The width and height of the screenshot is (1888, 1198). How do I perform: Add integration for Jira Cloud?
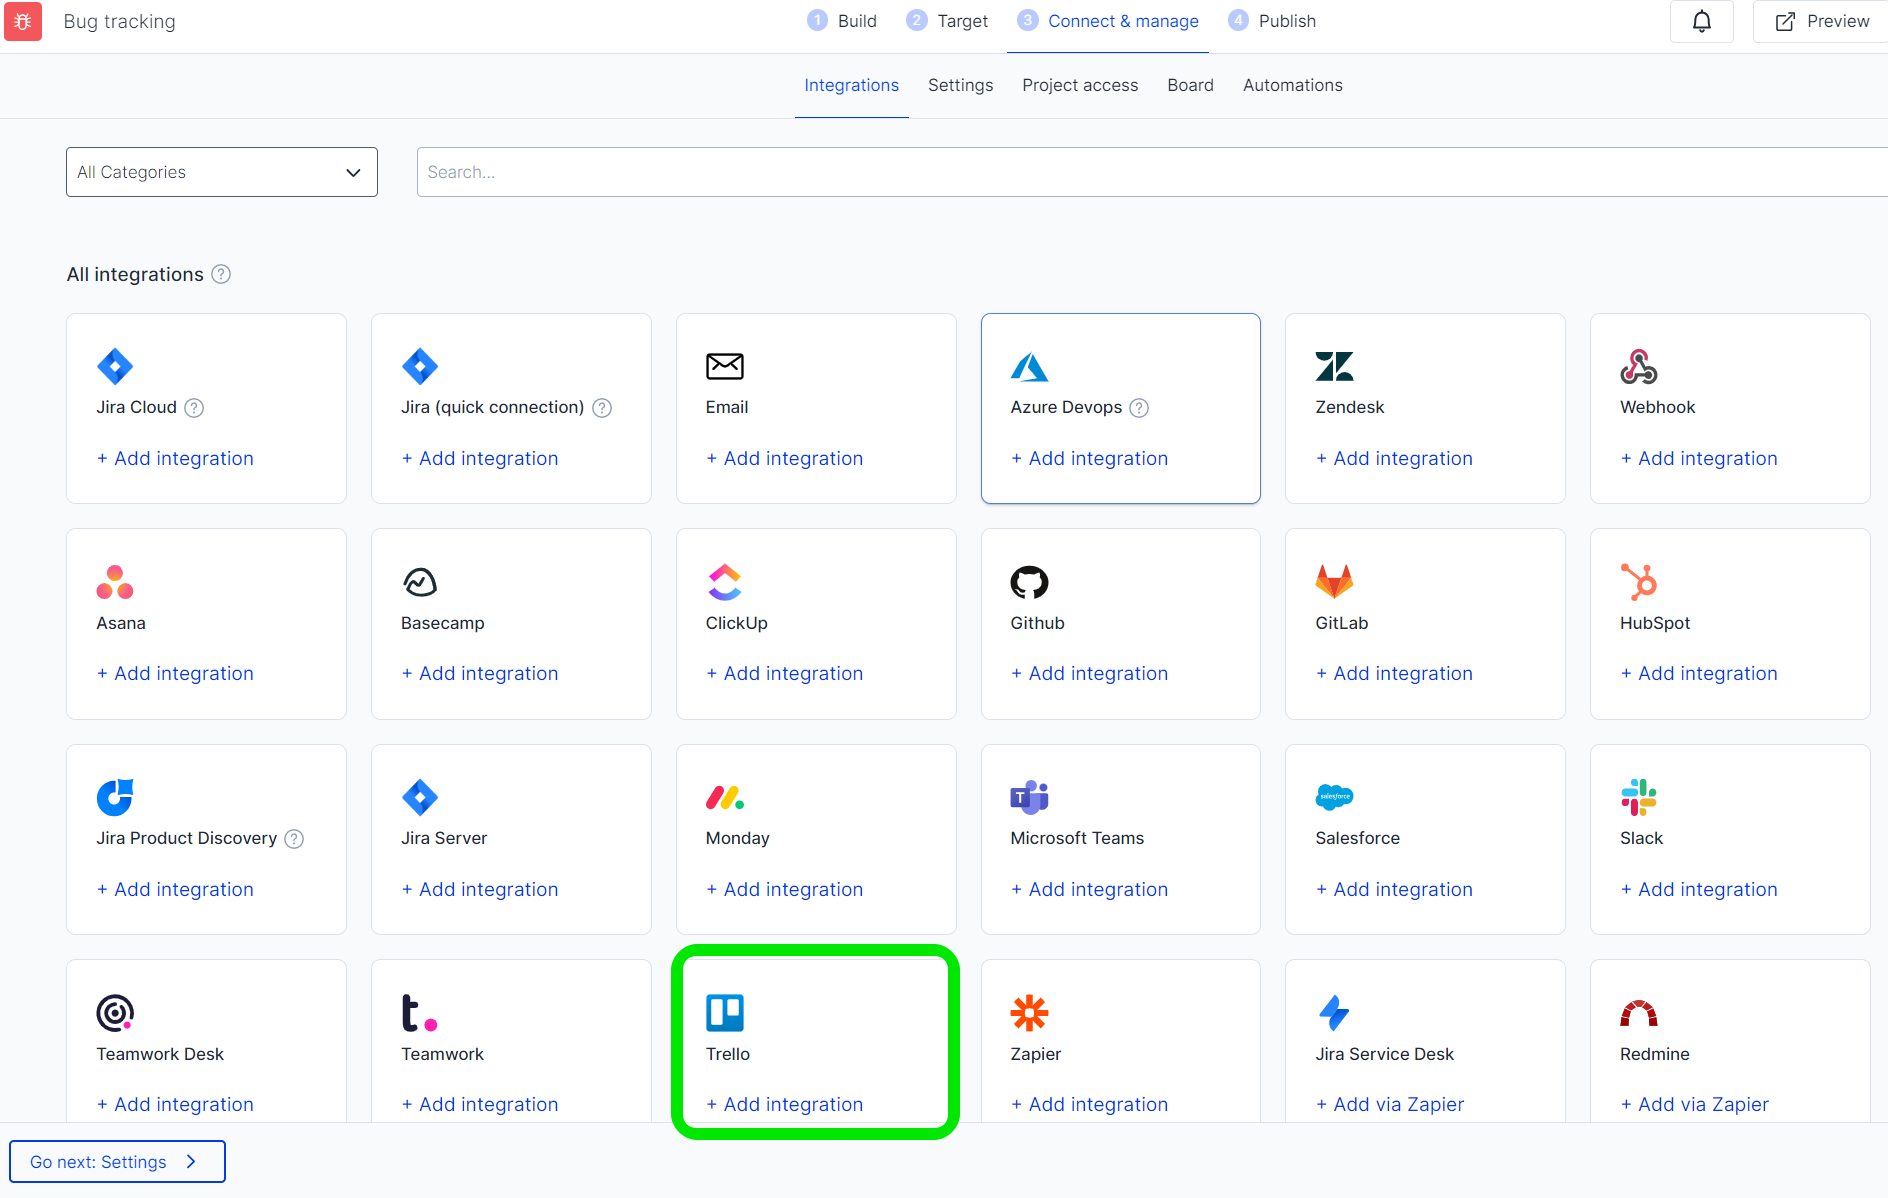click(x=175, y=458)
